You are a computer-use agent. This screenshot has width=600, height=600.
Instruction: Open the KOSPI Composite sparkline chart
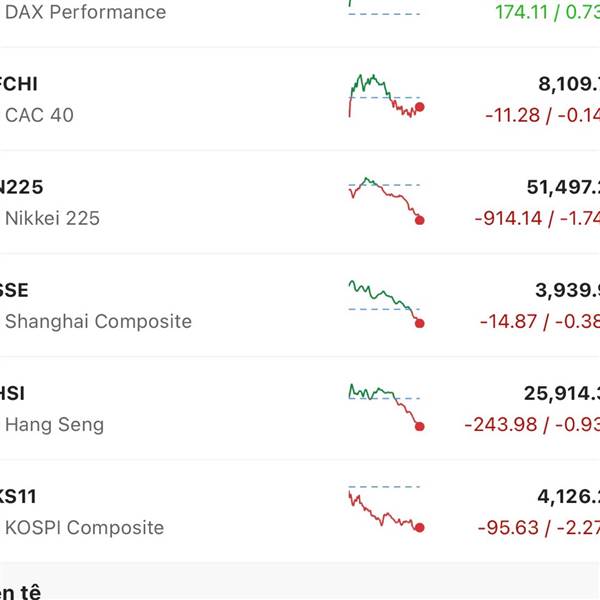(x=385, y=509)
